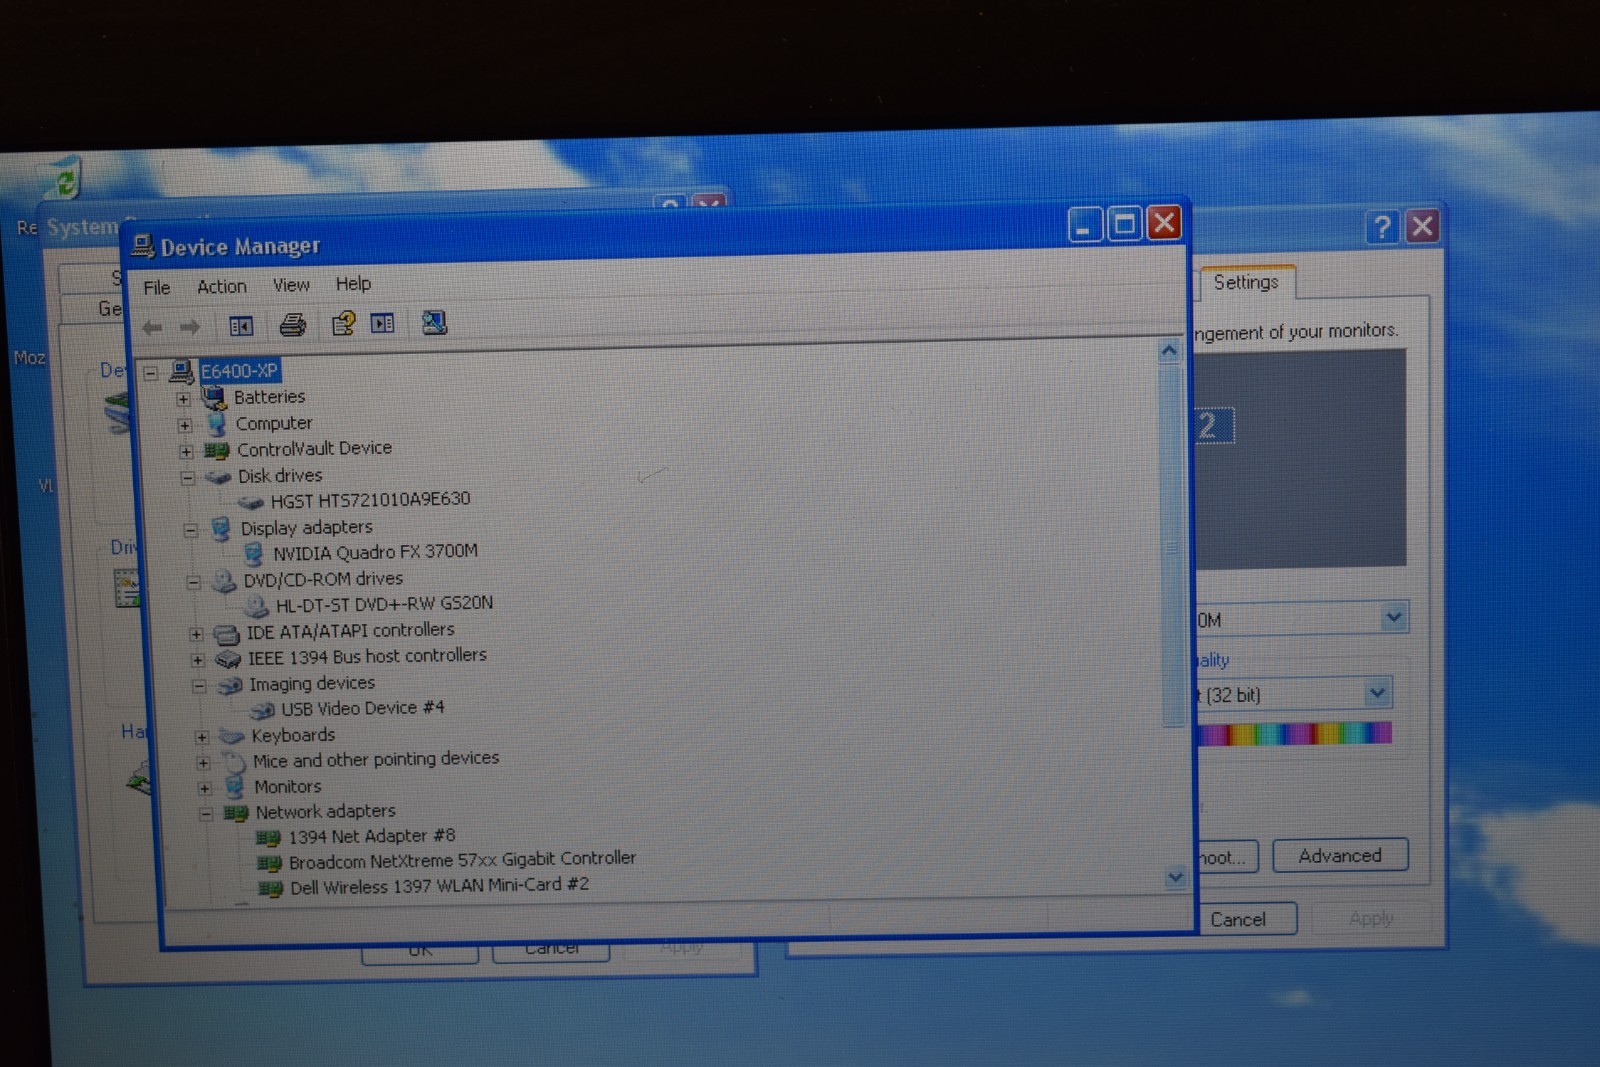Click the device tree scroll up arrow

point(1168,351)
